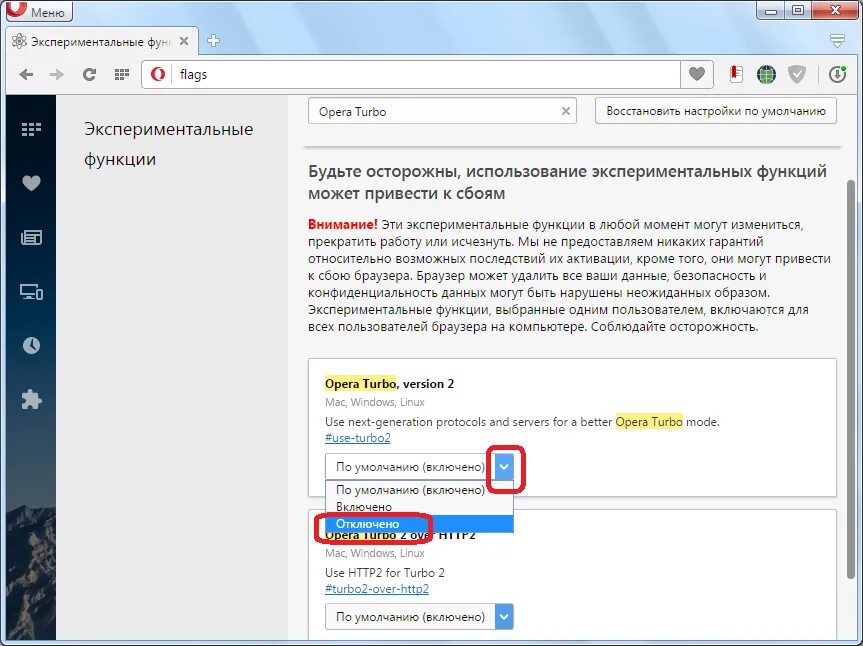
Task: Select Включено option in dropdown list
Action: tap(419, 507)
